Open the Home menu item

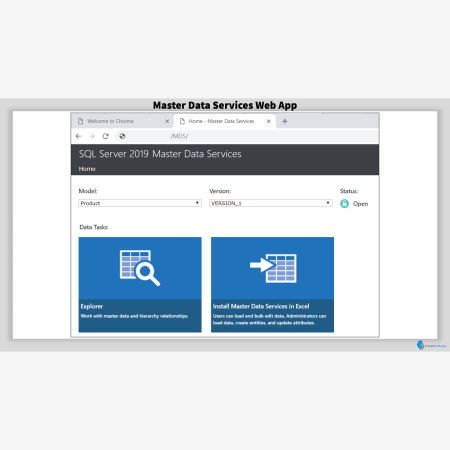87,169
